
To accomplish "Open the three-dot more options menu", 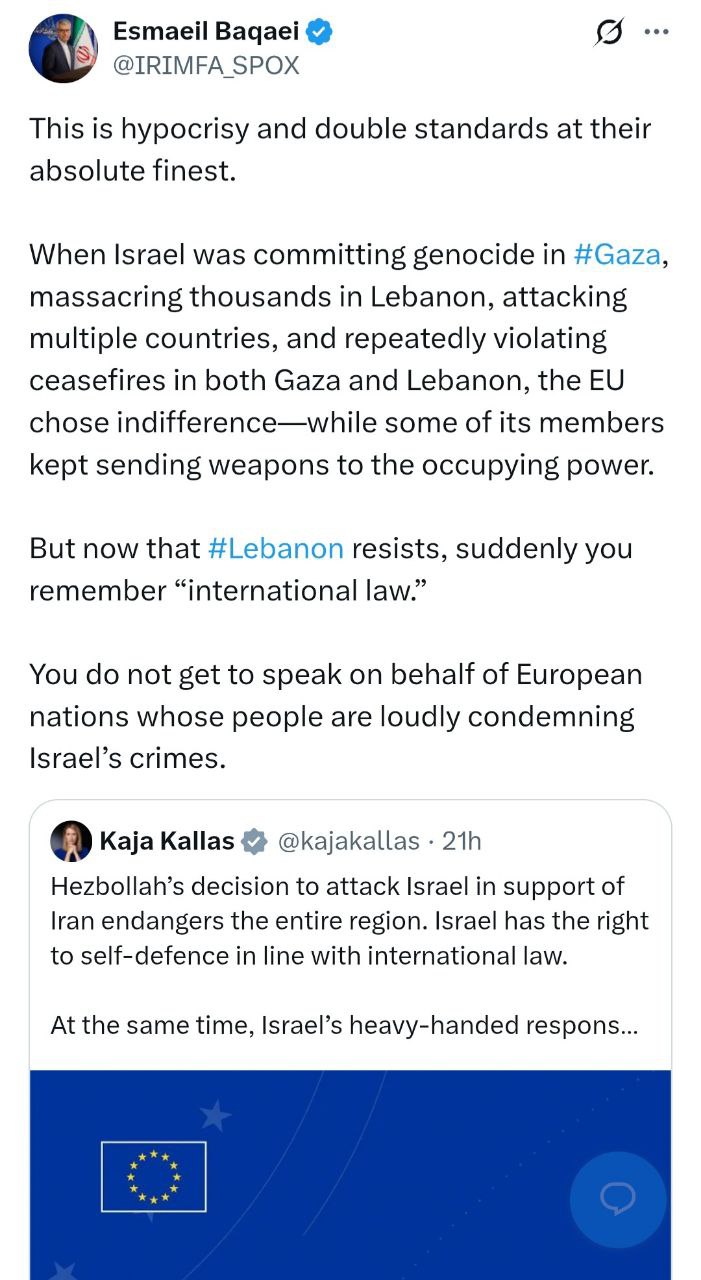I will click(656, 32).
